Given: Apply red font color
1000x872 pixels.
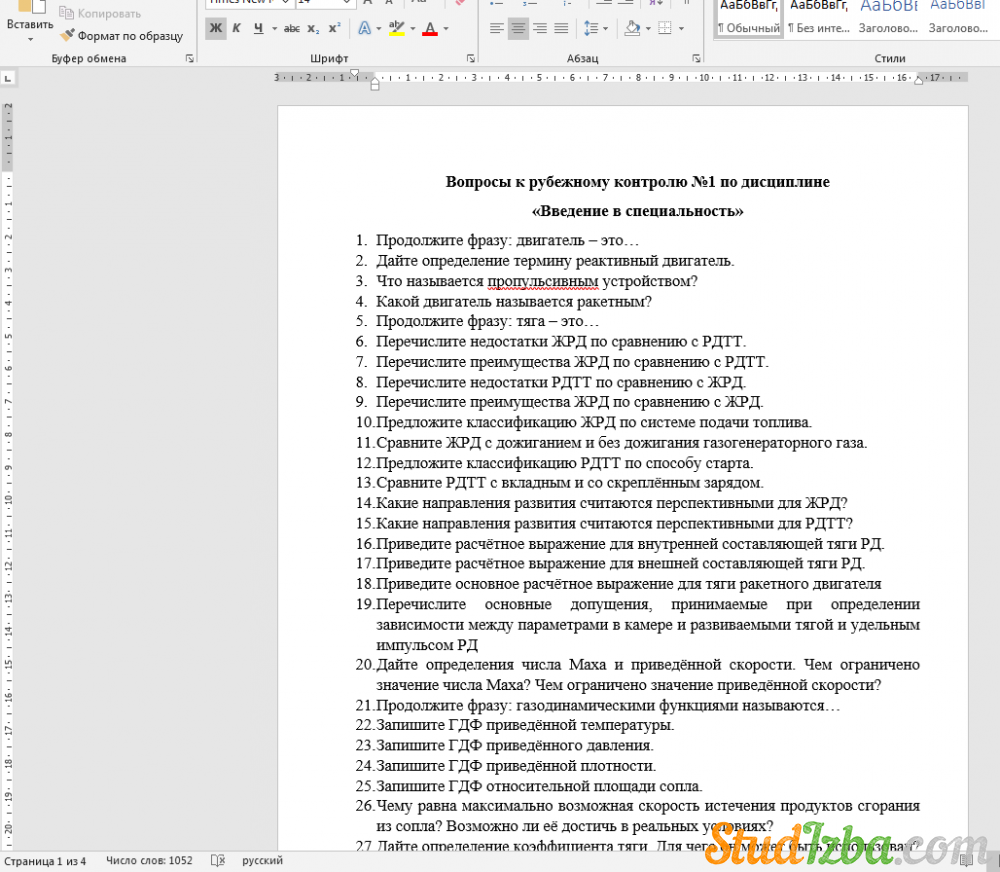Looking at the screenshot, I should click(x=430, y=28).
